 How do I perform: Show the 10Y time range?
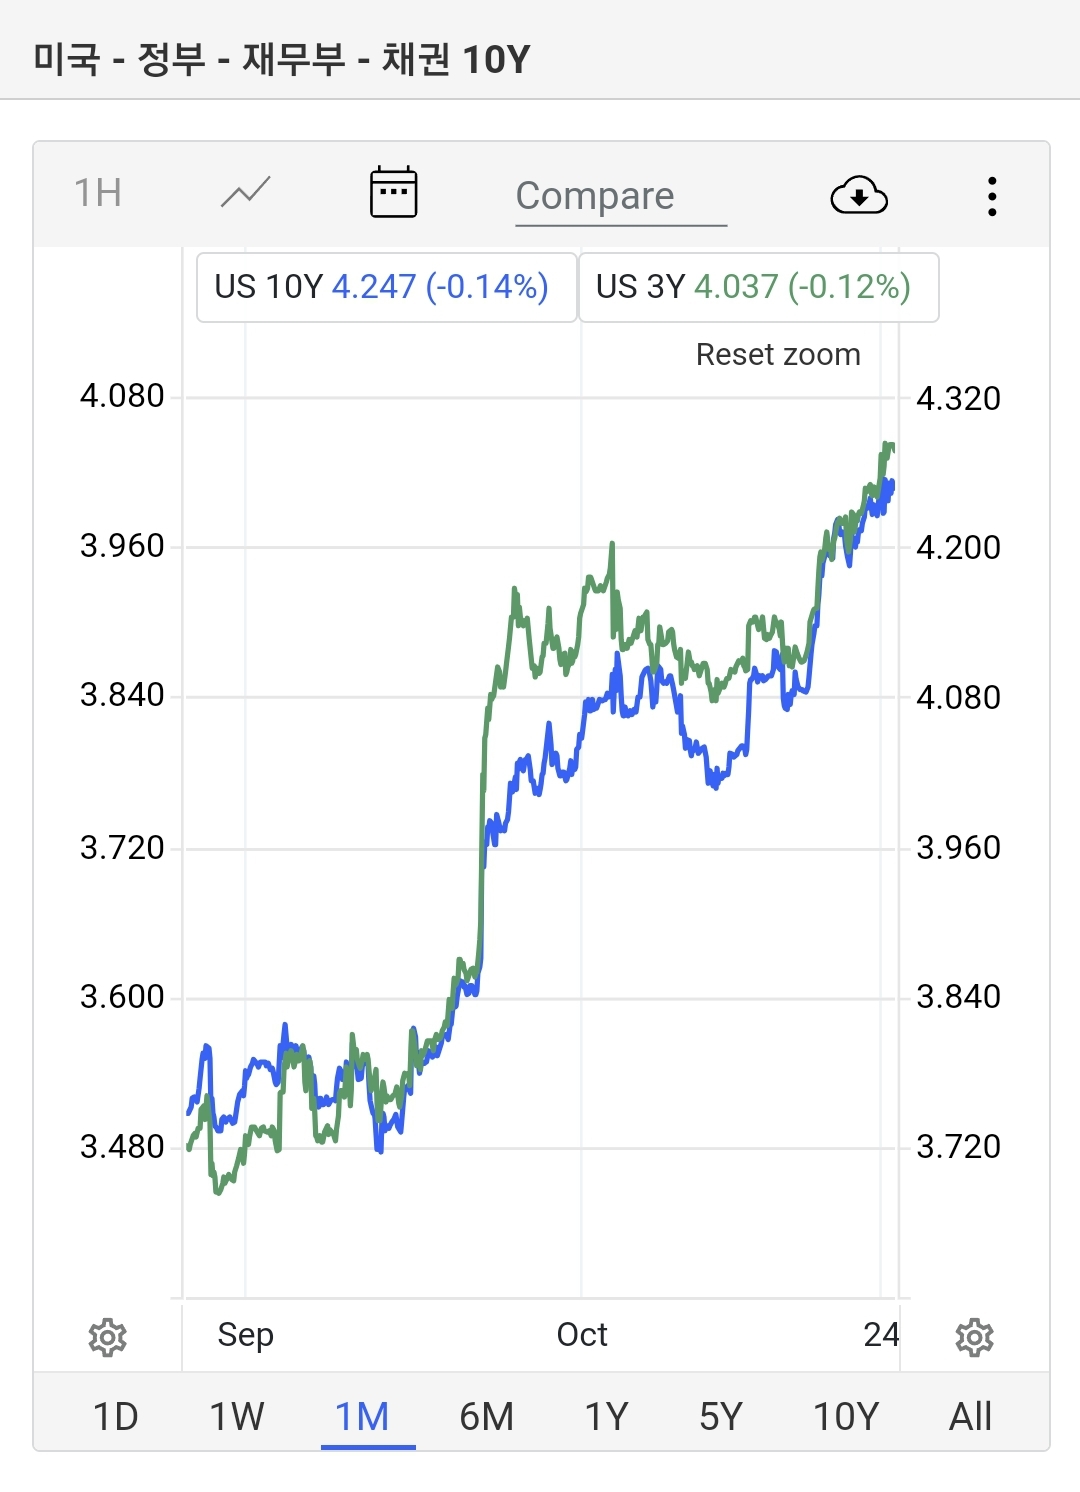846,1416
